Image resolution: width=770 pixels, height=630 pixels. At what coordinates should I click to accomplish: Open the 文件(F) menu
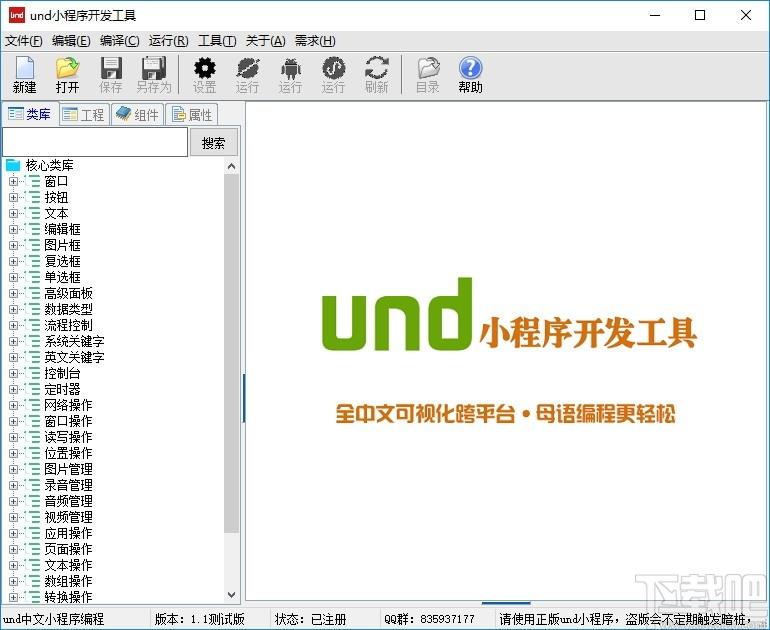[x=24, y=41]
